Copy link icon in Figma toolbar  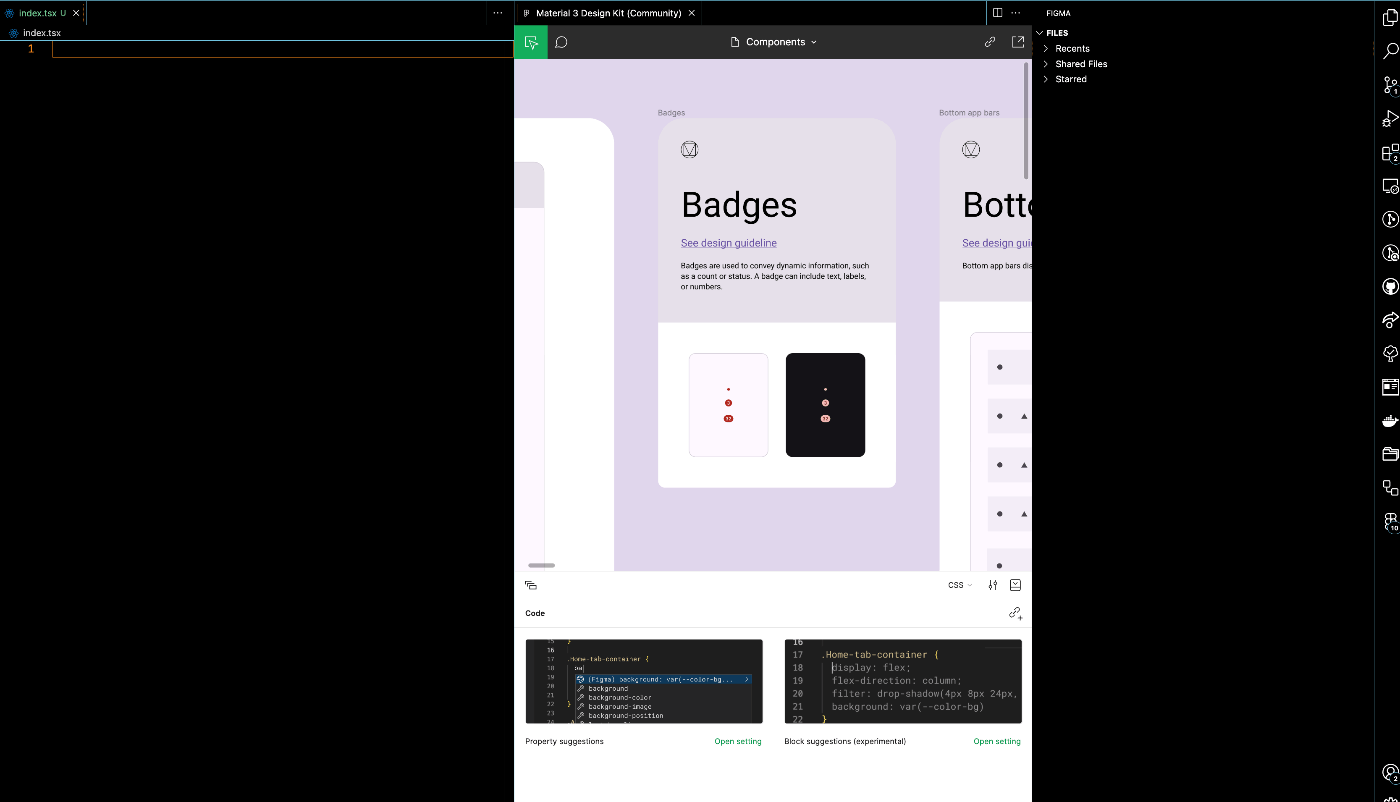(990, 42)
